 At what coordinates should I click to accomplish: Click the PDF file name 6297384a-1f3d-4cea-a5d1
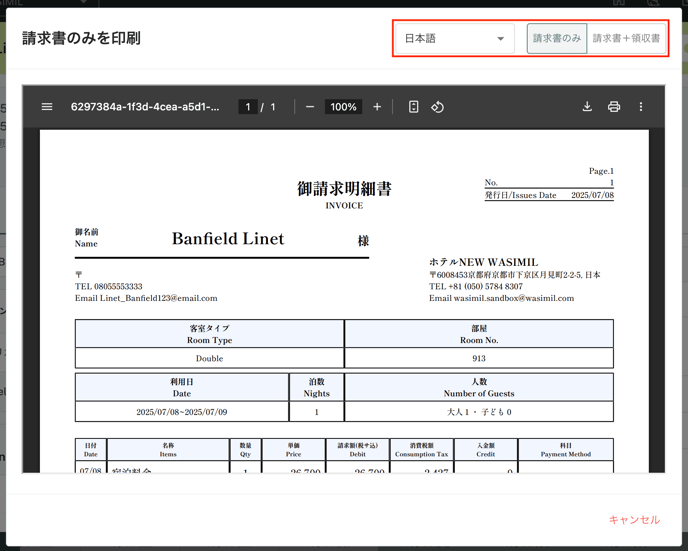point(145,107)
